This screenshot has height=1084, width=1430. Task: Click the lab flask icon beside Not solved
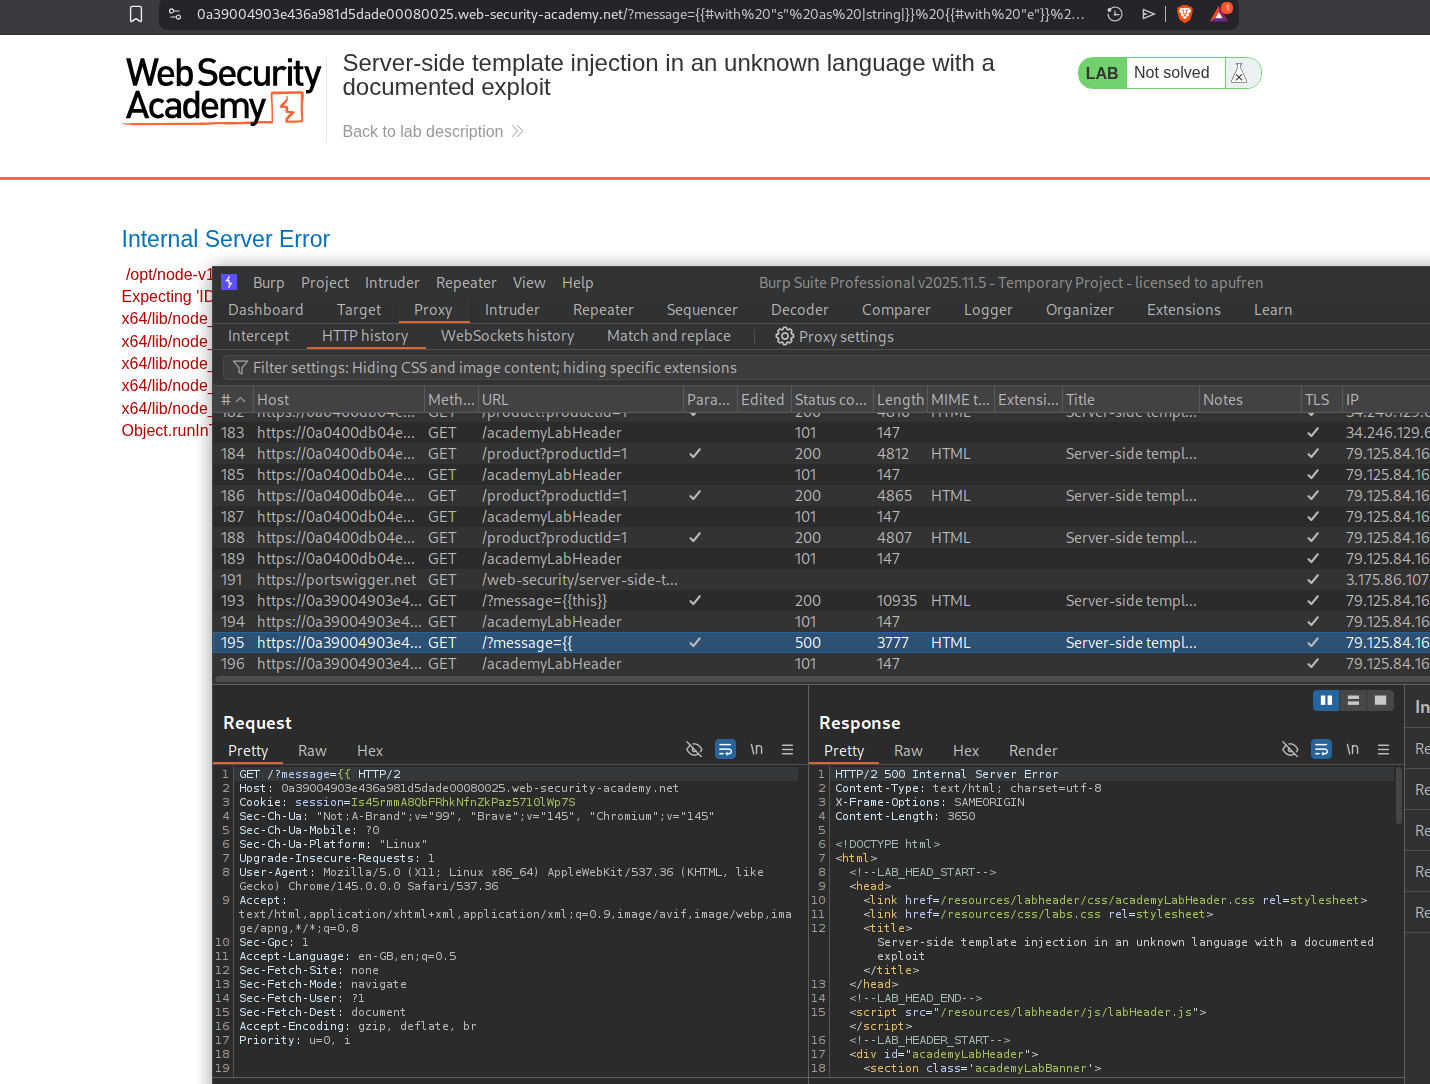pos(1239,73)
